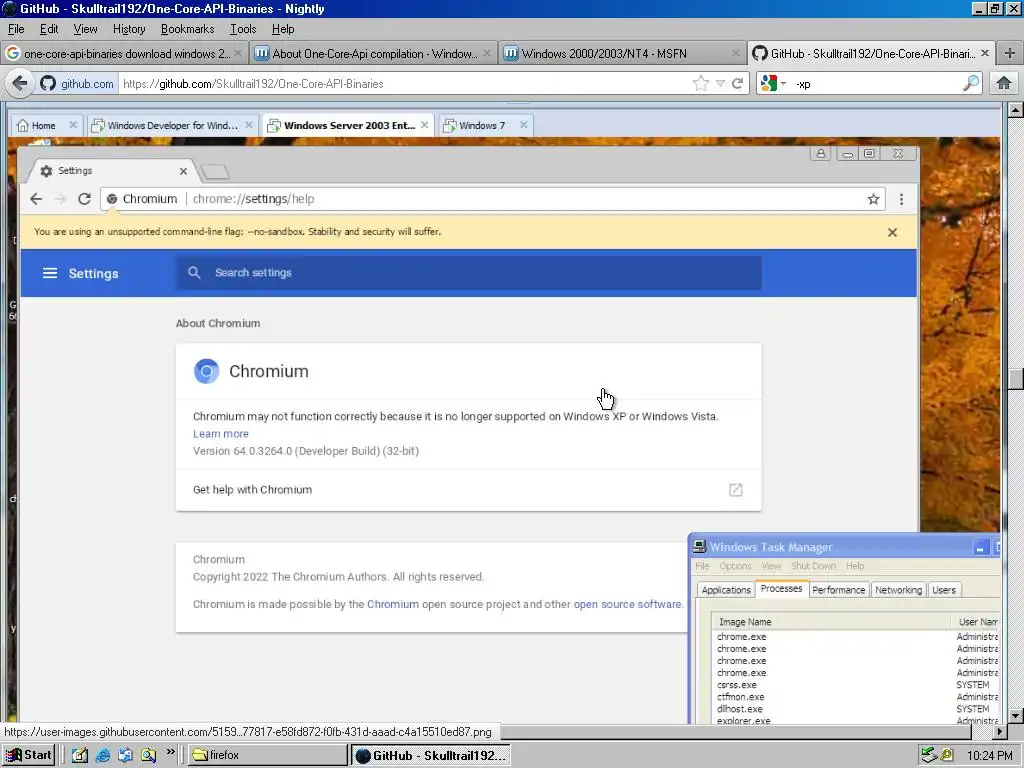This screenshot has width=1024, height=768.
Task: Open the File menu in Nightly
Action: (16, 29)
